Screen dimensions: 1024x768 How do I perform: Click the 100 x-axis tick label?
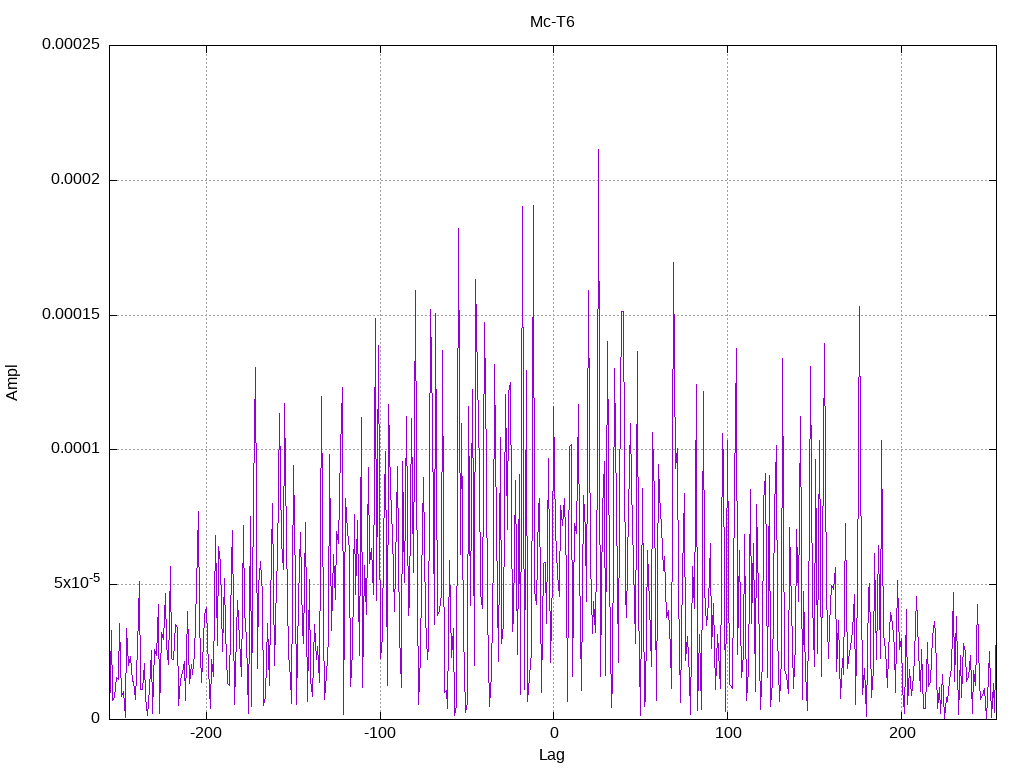728,733
